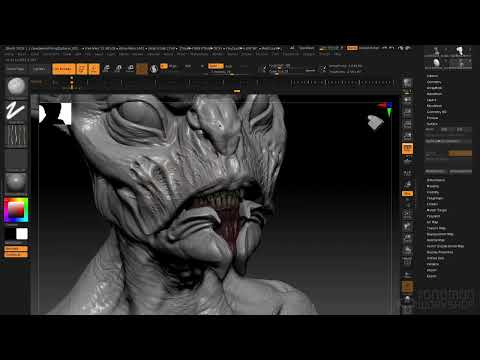The image size is (480, 360).
Task: Click the camera view head gizmo
Action: [375, 122]
